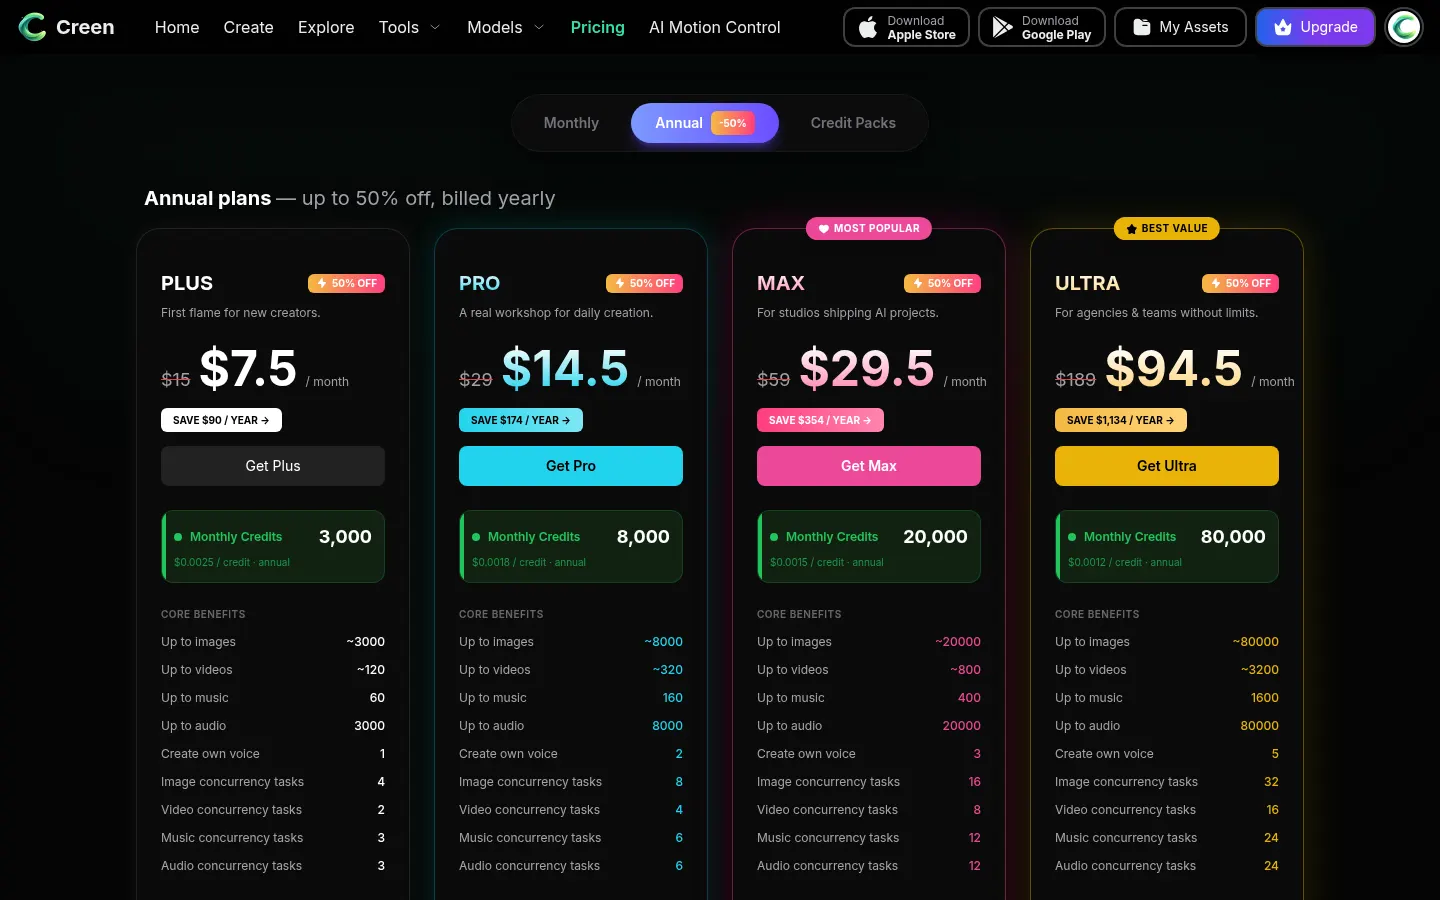Go to the Home page
Viewport: 1440px width, 900px height.
(x=177, y=27)
